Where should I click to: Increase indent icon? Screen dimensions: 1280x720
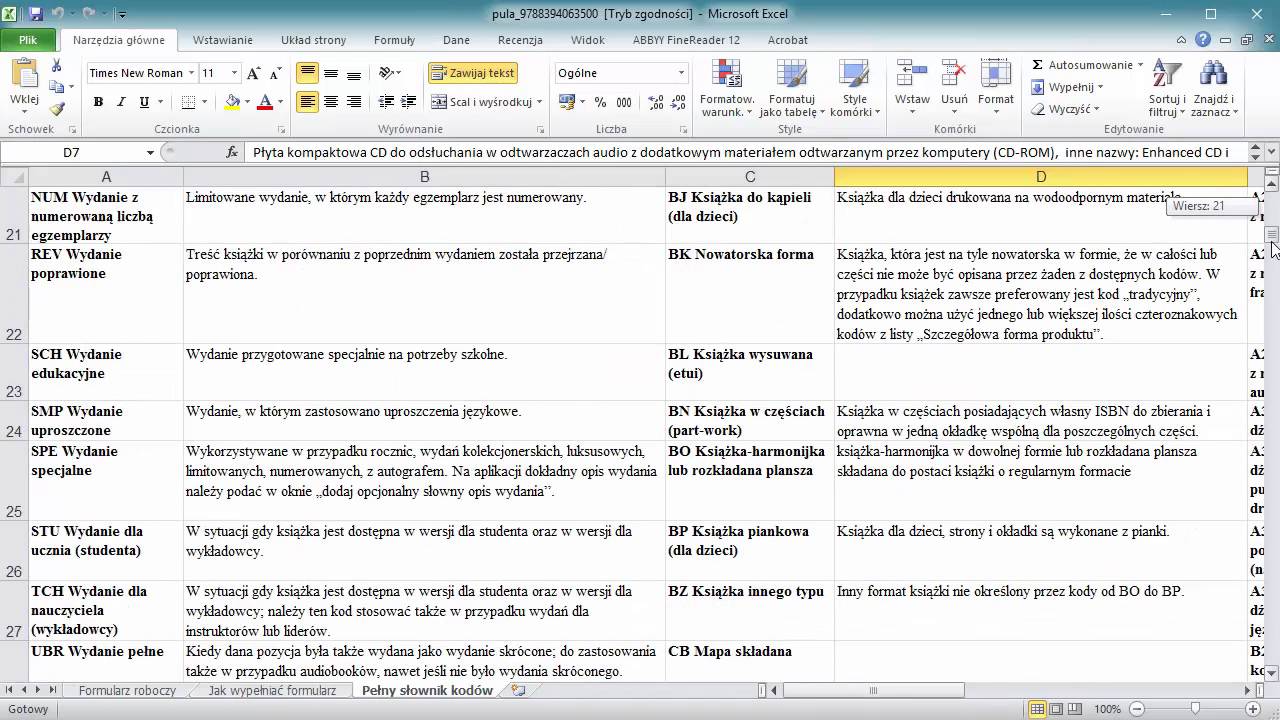coord(408,102)
